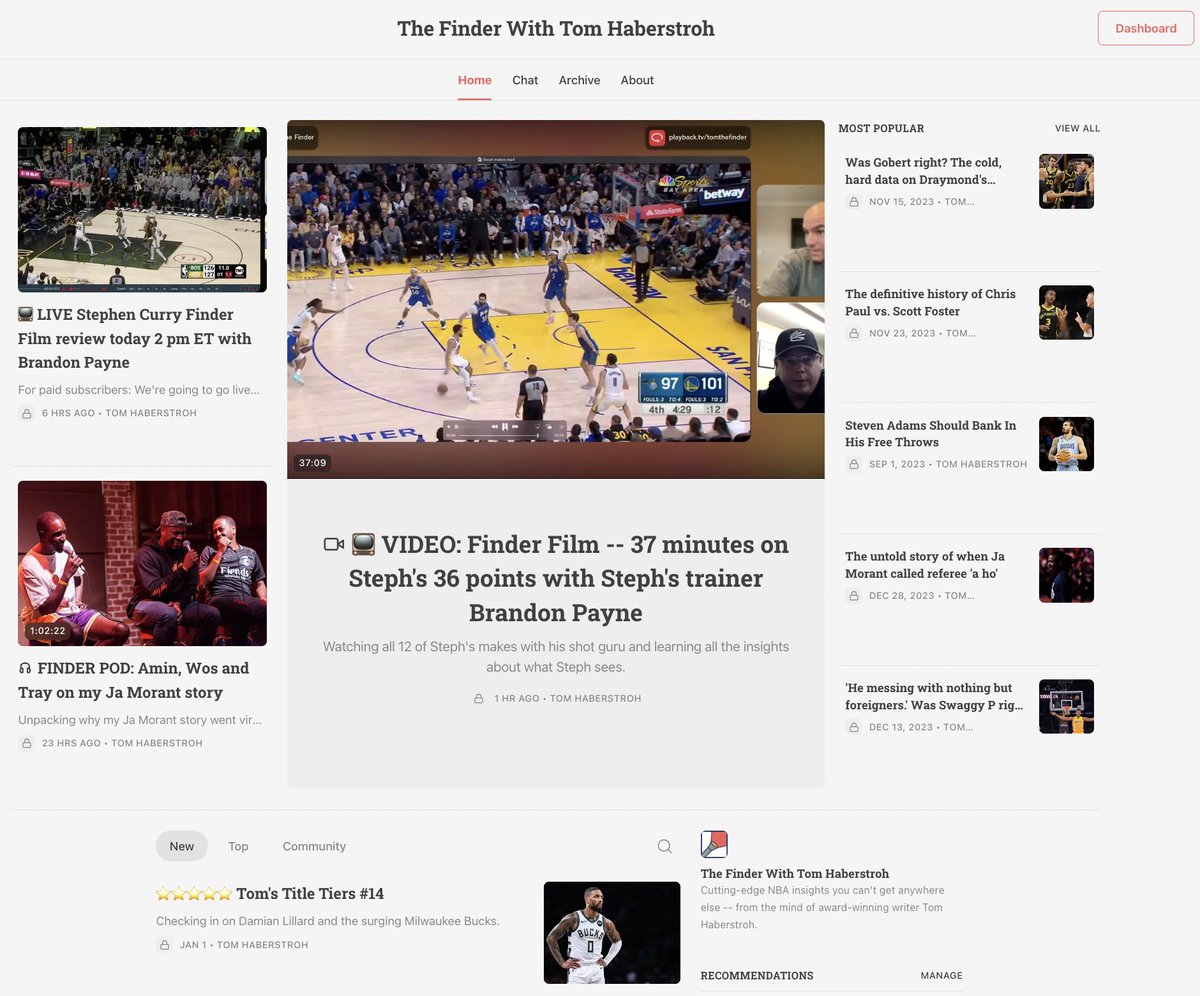The image size is (1200, 996).
Task: Select the Home tab
Action: [x=475, y=80]
